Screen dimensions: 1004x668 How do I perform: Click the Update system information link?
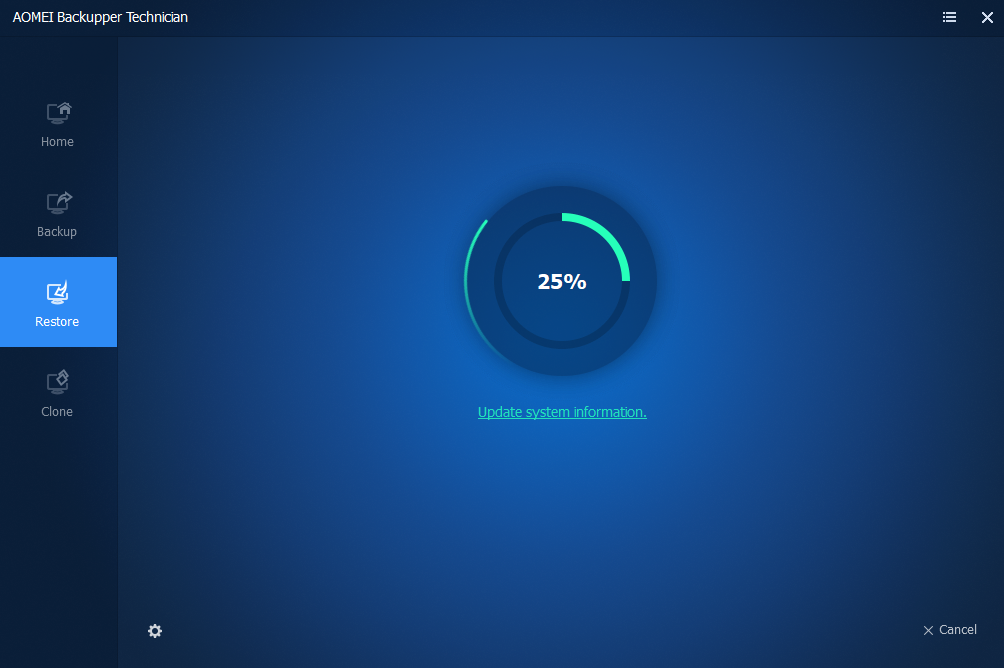tap(562, 412)
